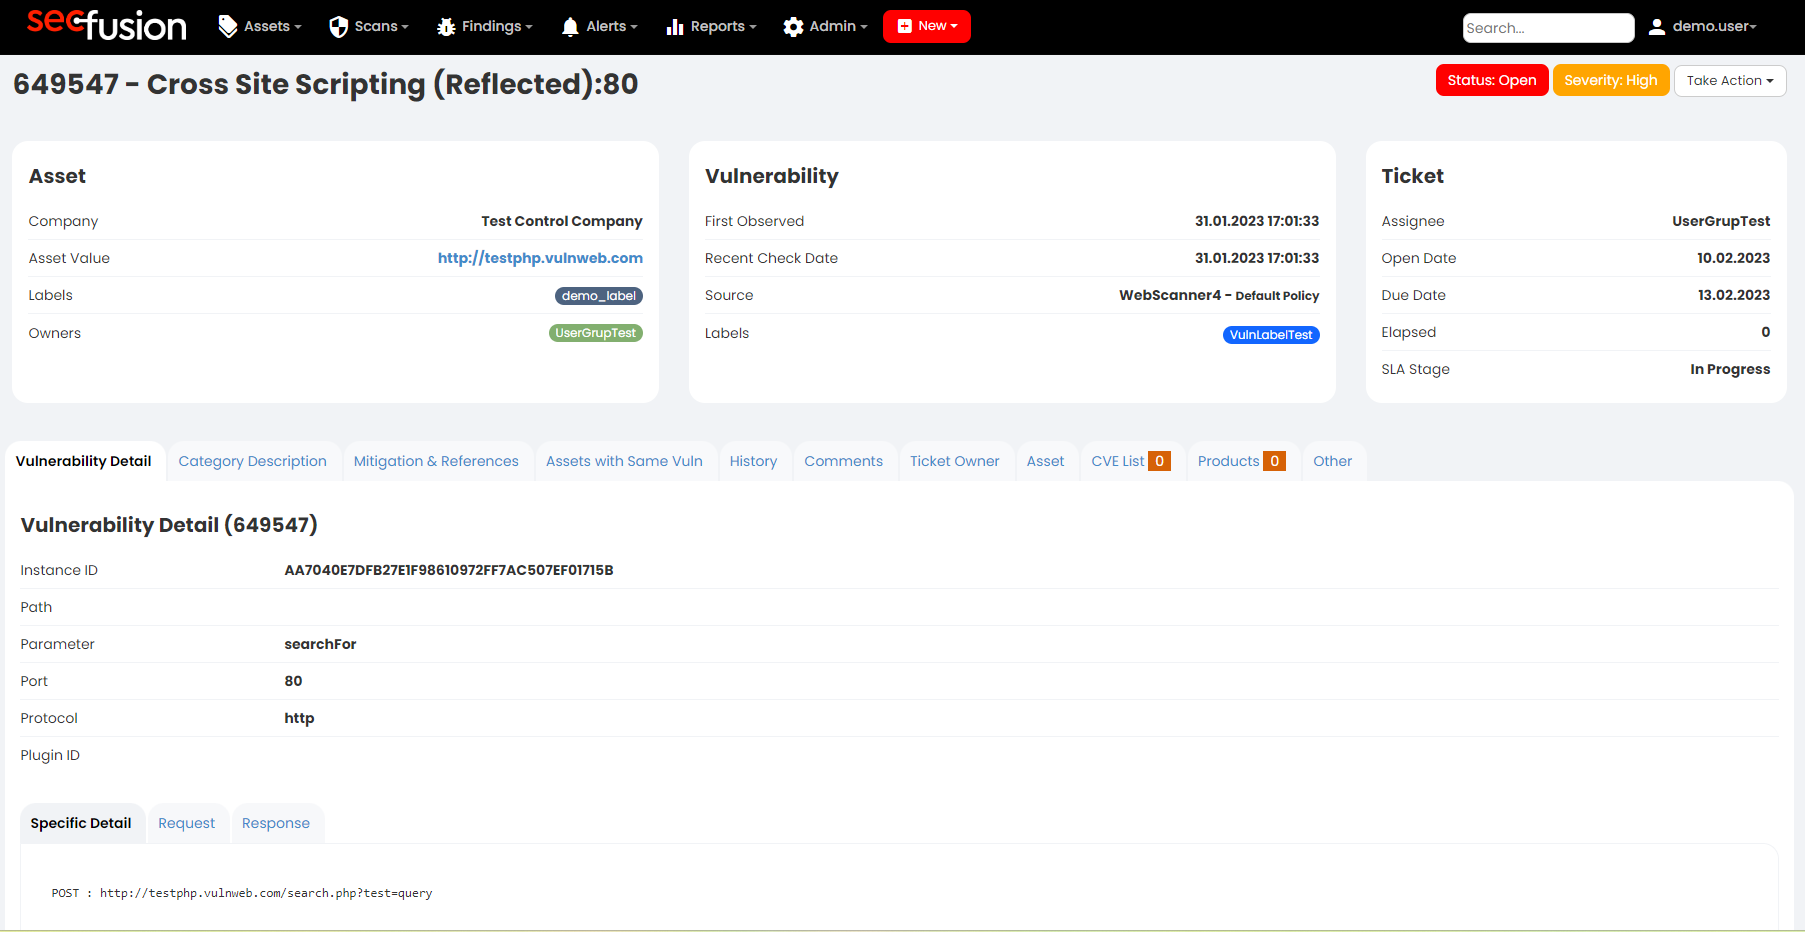Click the Assets tag icon
Image resolution: width=1805 pixels, height=932 pixels.
228,26
